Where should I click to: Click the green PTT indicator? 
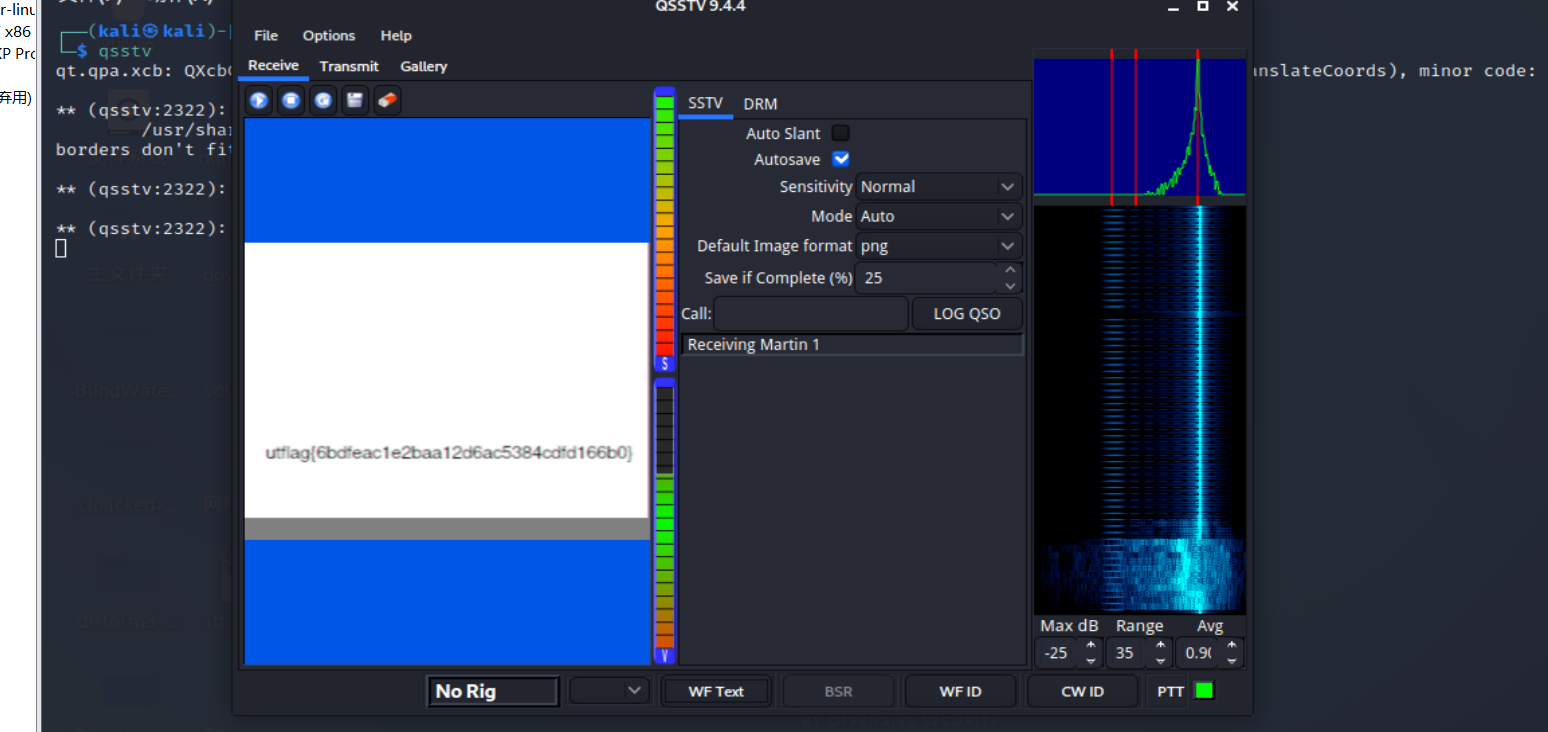(x=1204, y=691)
